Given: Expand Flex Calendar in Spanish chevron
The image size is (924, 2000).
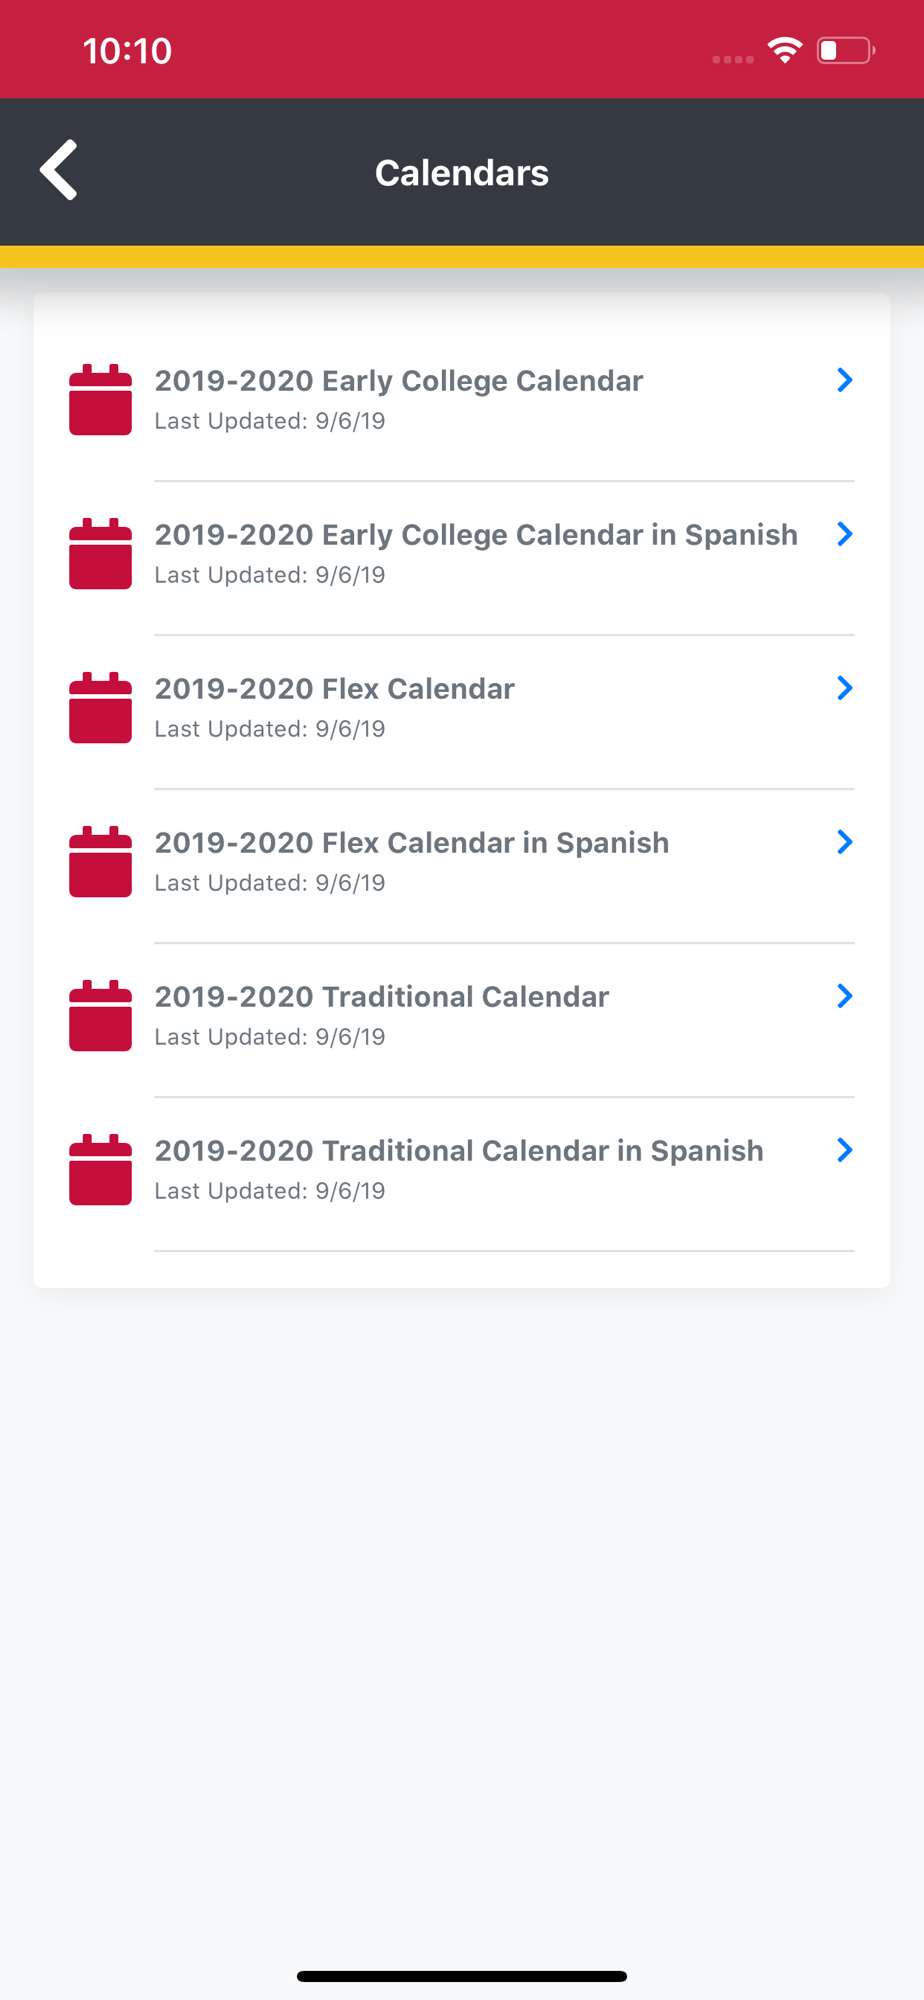Looking at the screenshot, I should tap(845, 842).
